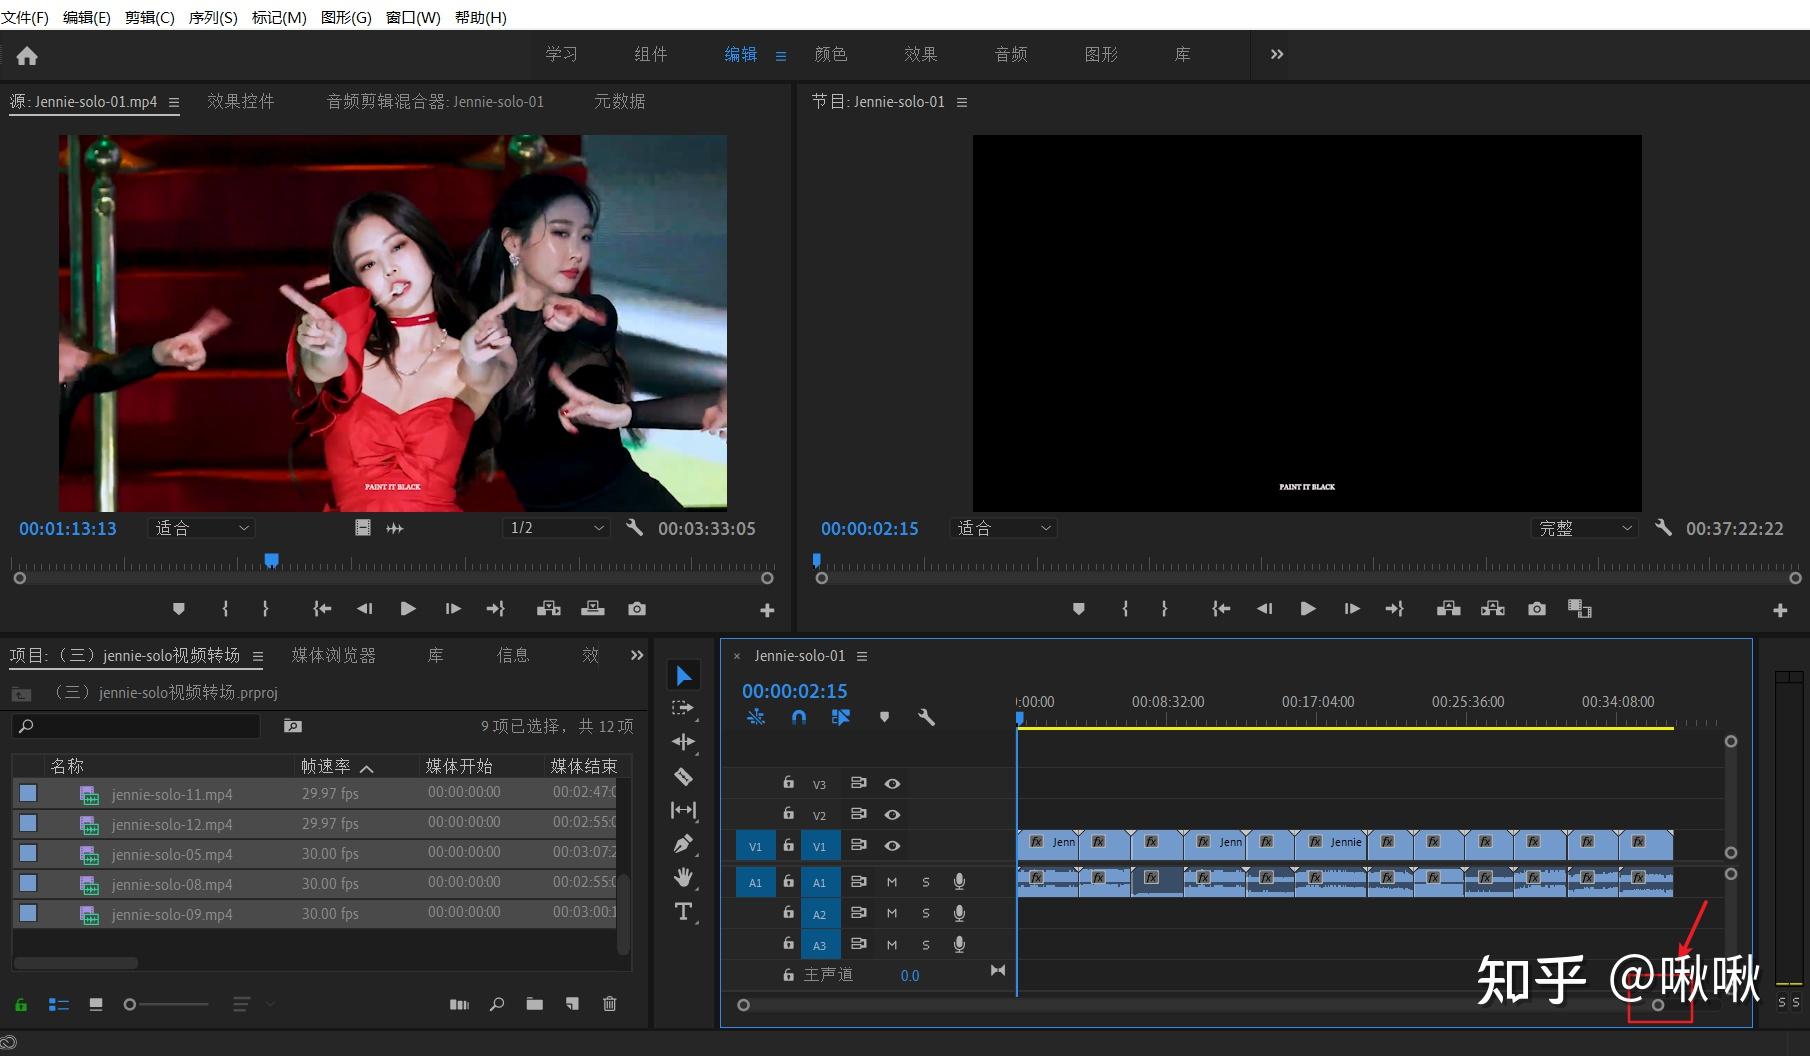Screen dimensions: 1810x1056
Task: Play the source monitor clip
Action: point(408,608)
